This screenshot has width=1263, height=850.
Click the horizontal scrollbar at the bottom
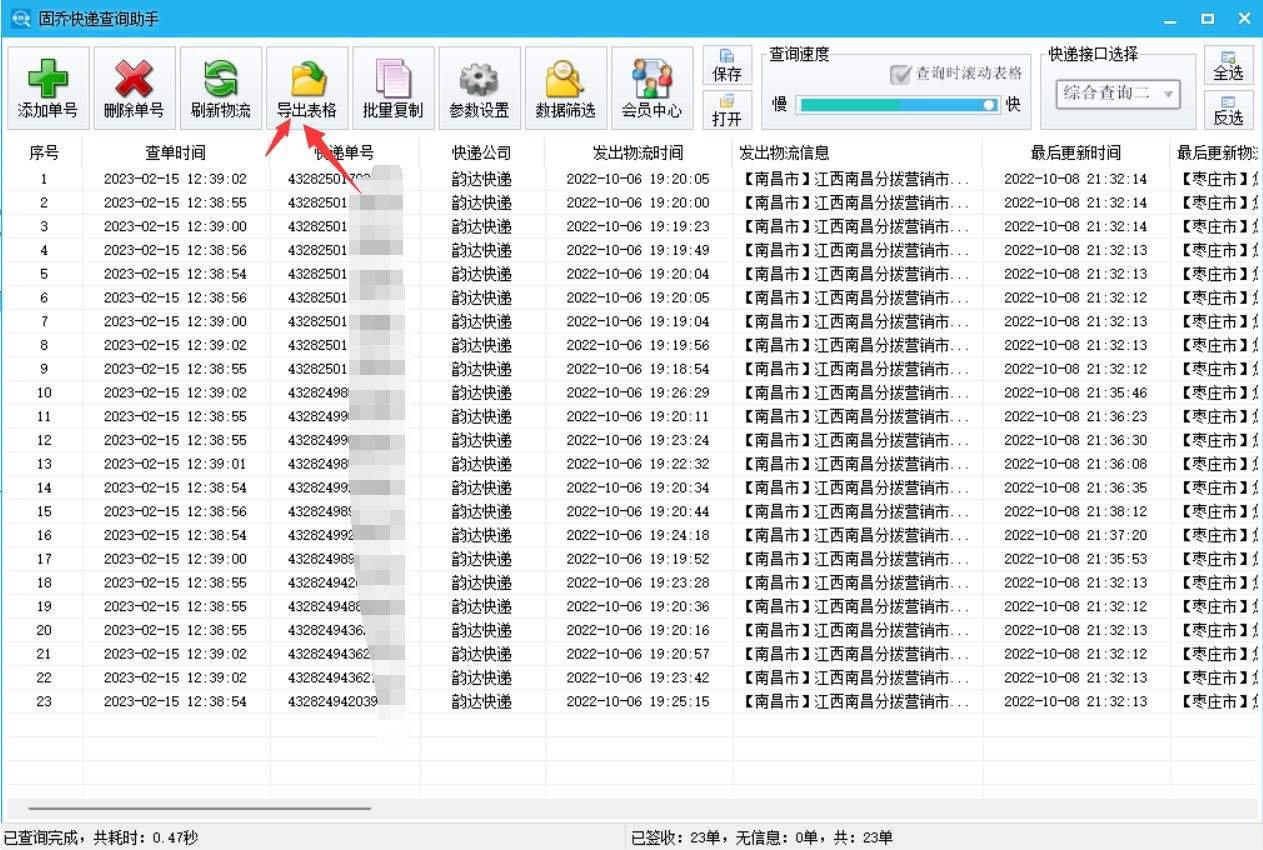tap(200, 809)
